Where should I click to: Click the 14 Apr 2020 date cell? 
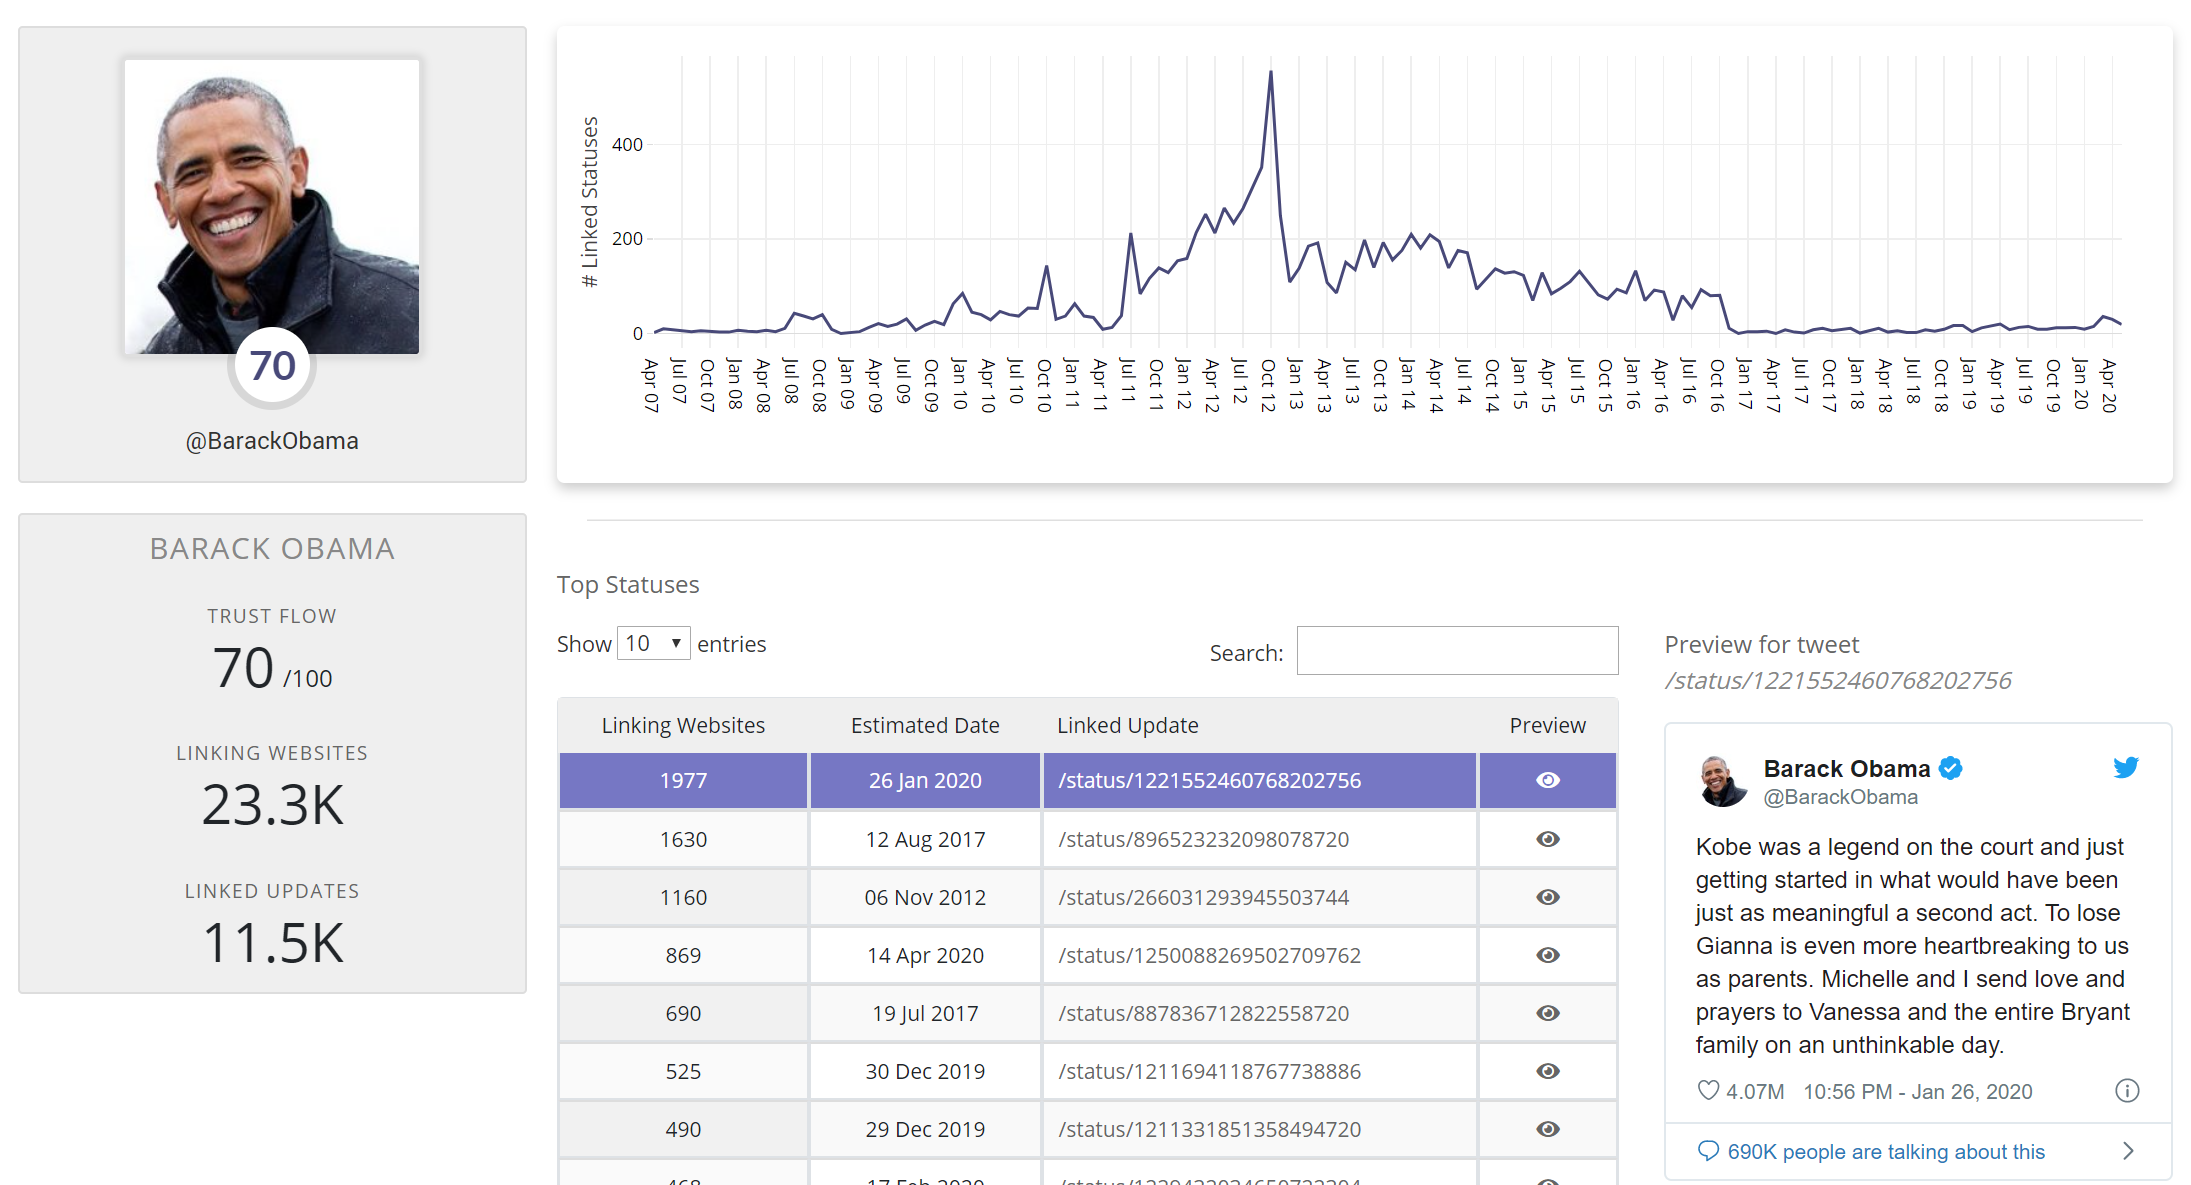(925, 955)
